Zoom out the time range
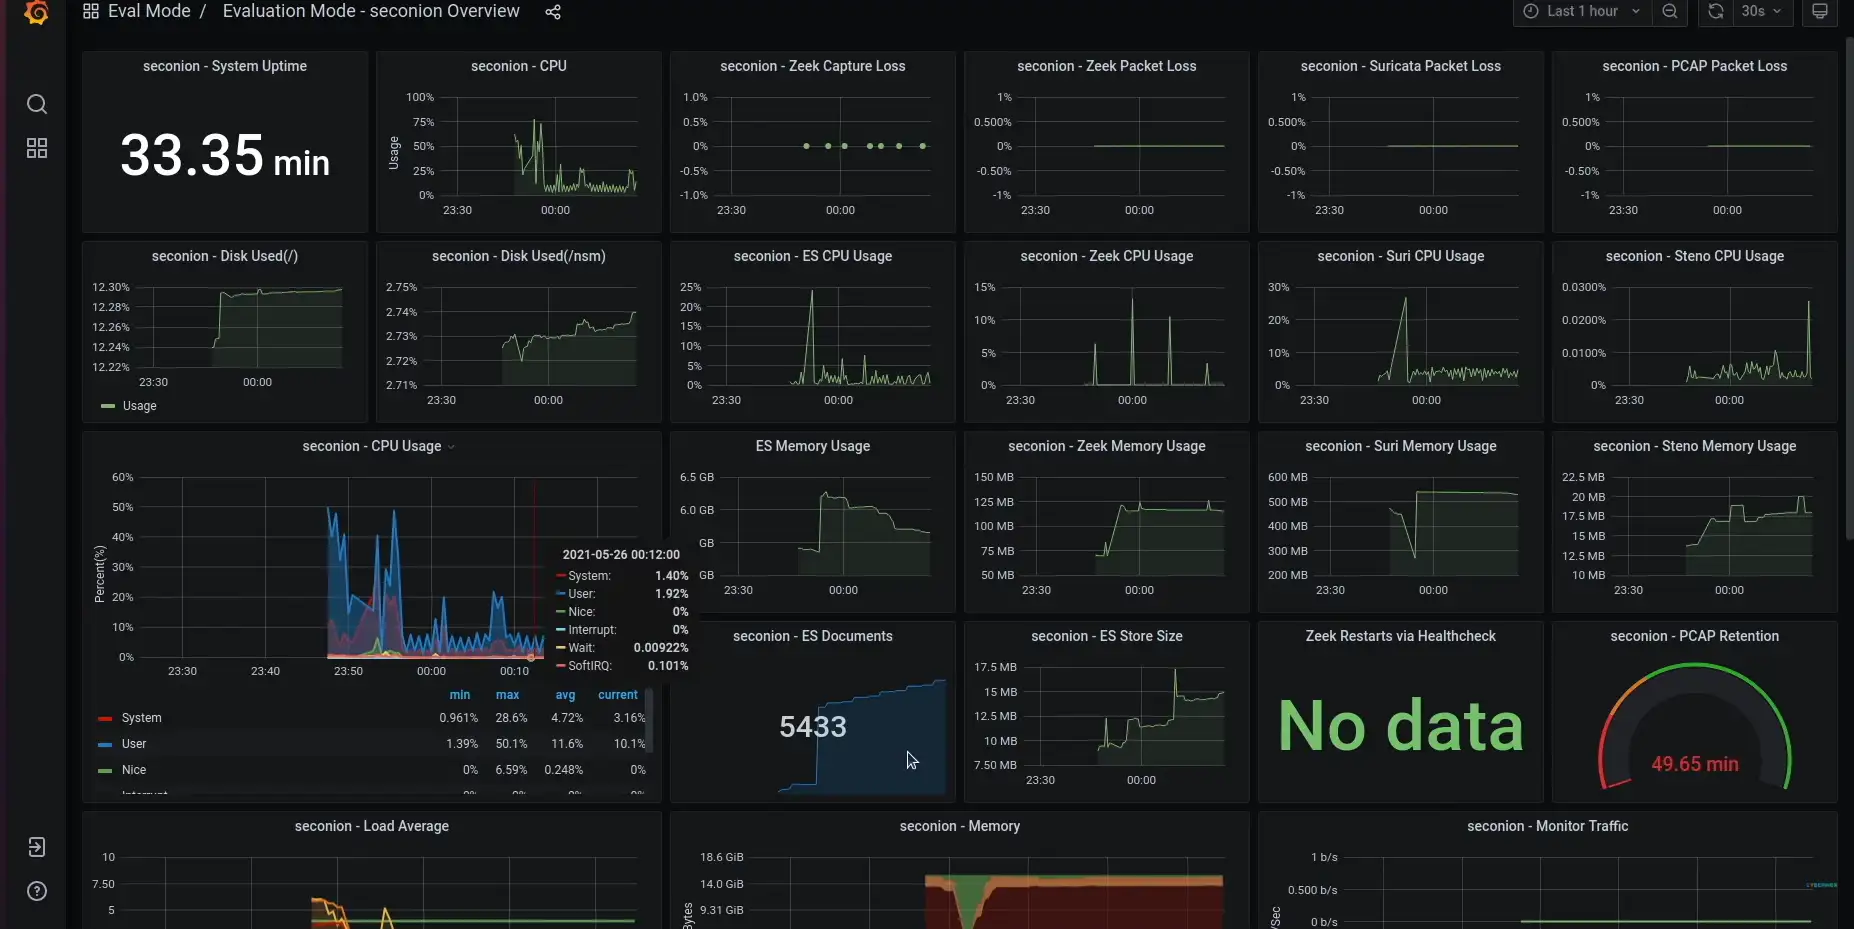Viewport: 1854px width, 929px height. click(1669, 12)
